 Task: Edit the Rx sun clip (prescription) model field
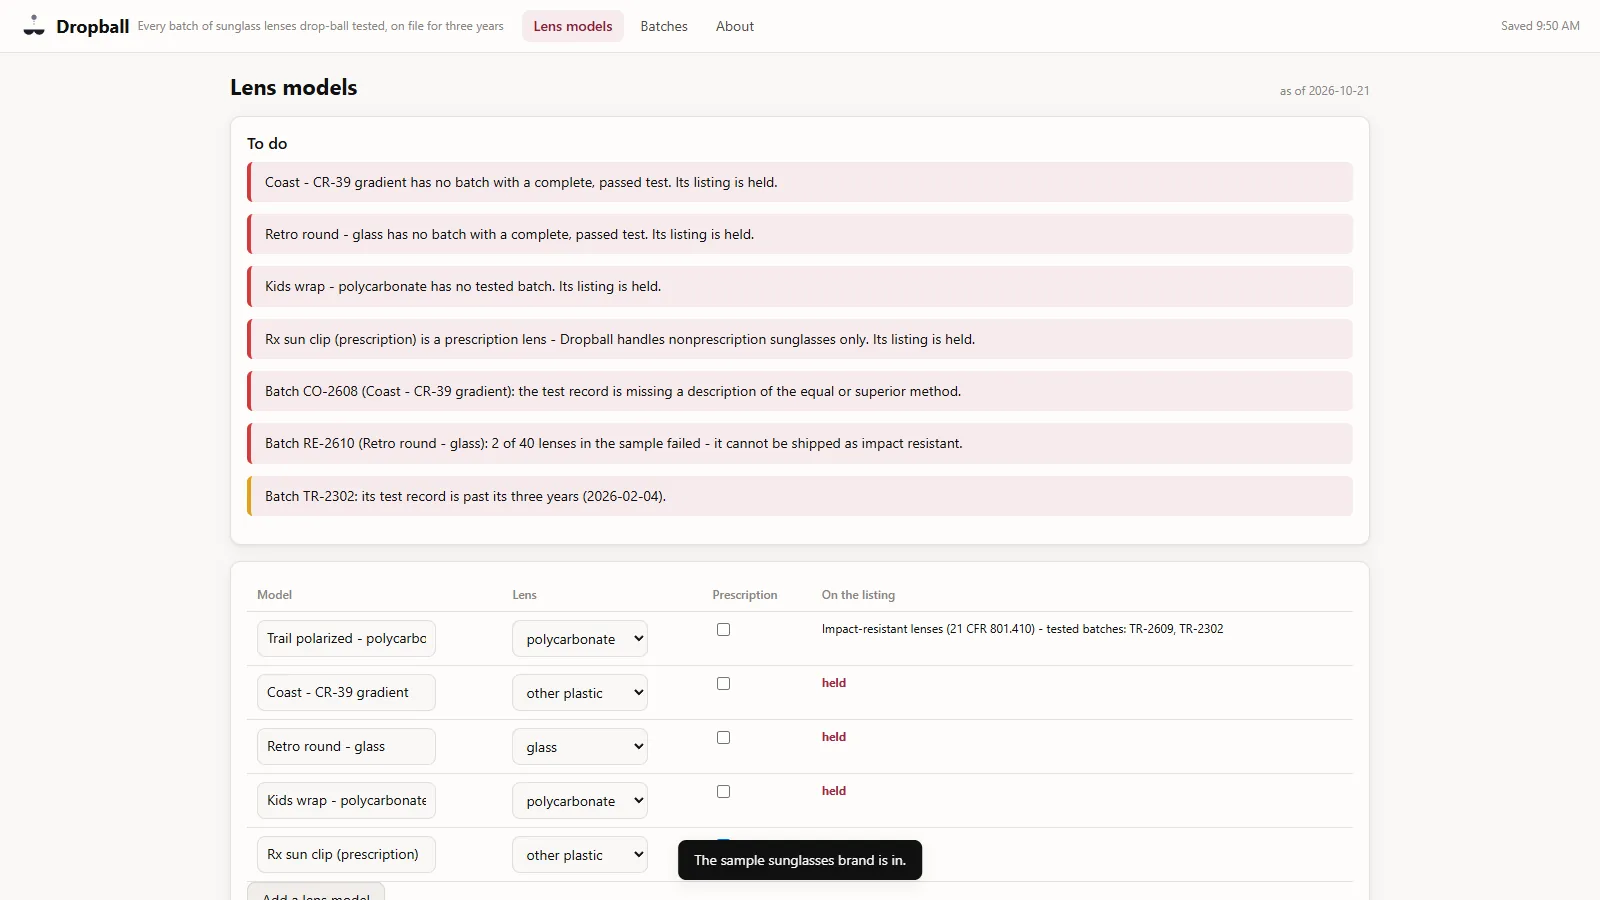tap(346, 855)
